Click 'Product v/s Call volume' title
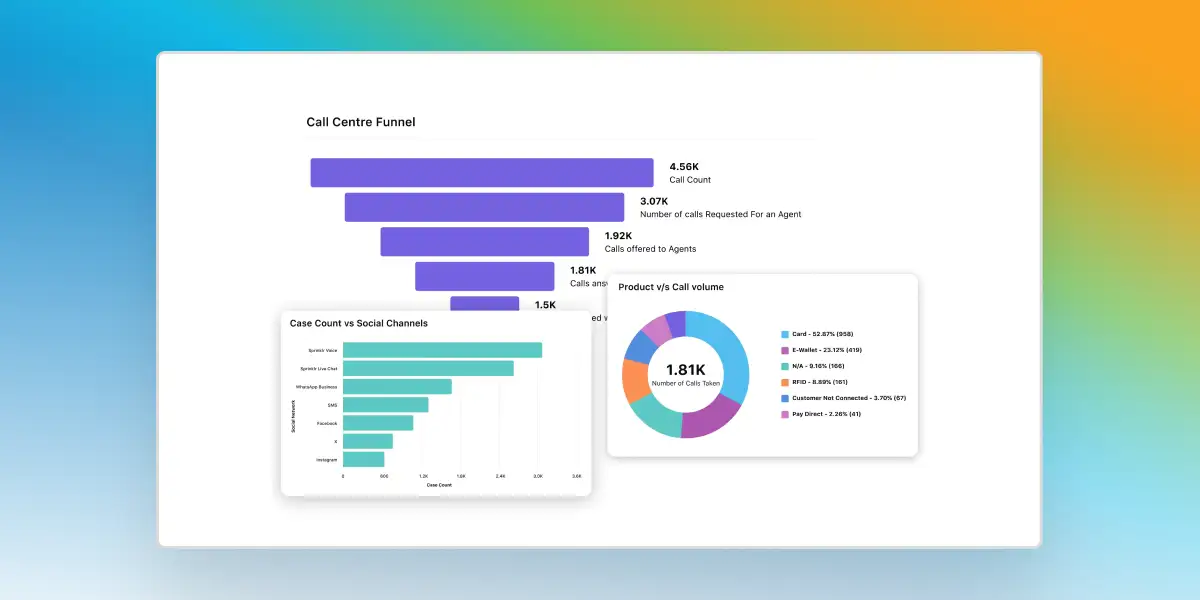This screenshot has width=1200, height=600. [671, 287]
